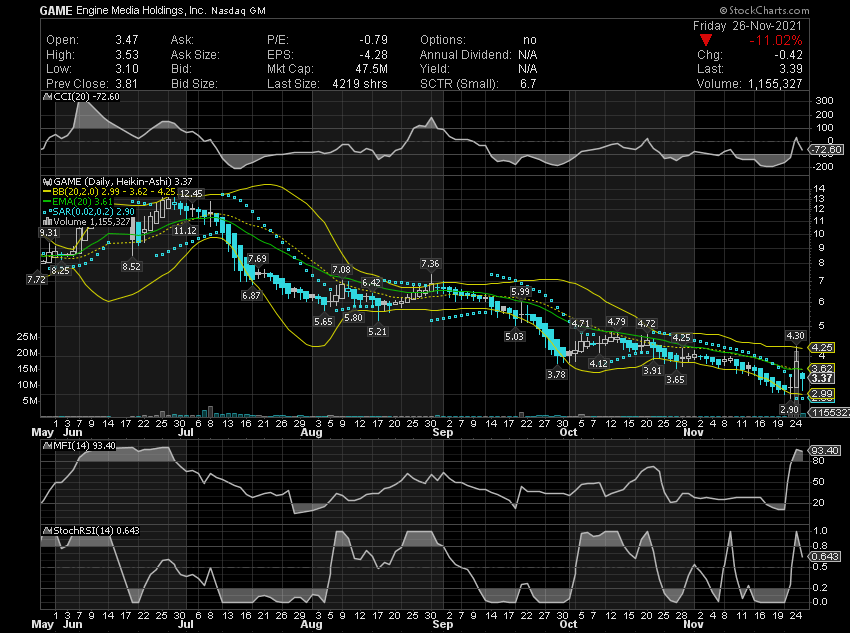Click the 5.03 price annotation

point(514,337)
